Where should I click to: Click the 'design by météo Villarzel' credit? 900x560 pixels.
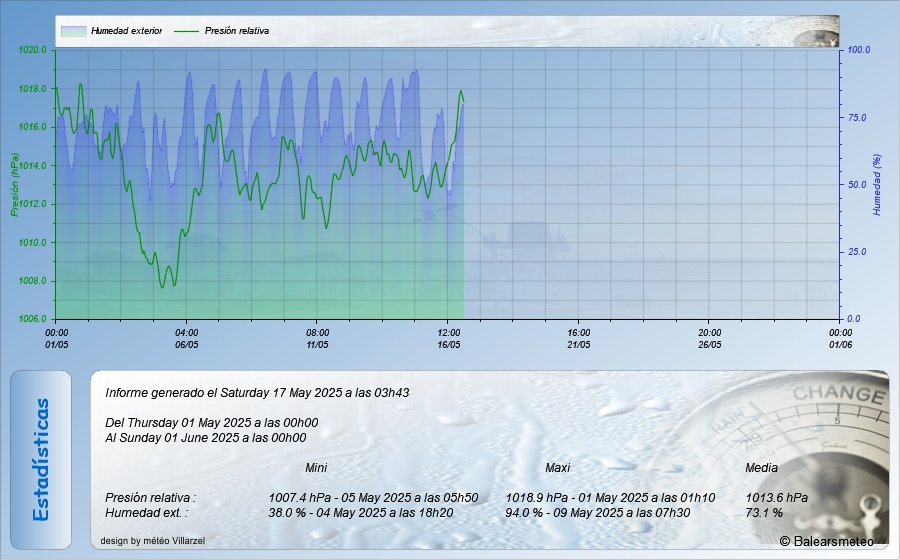pyautogui.click(x=153, y=540)
